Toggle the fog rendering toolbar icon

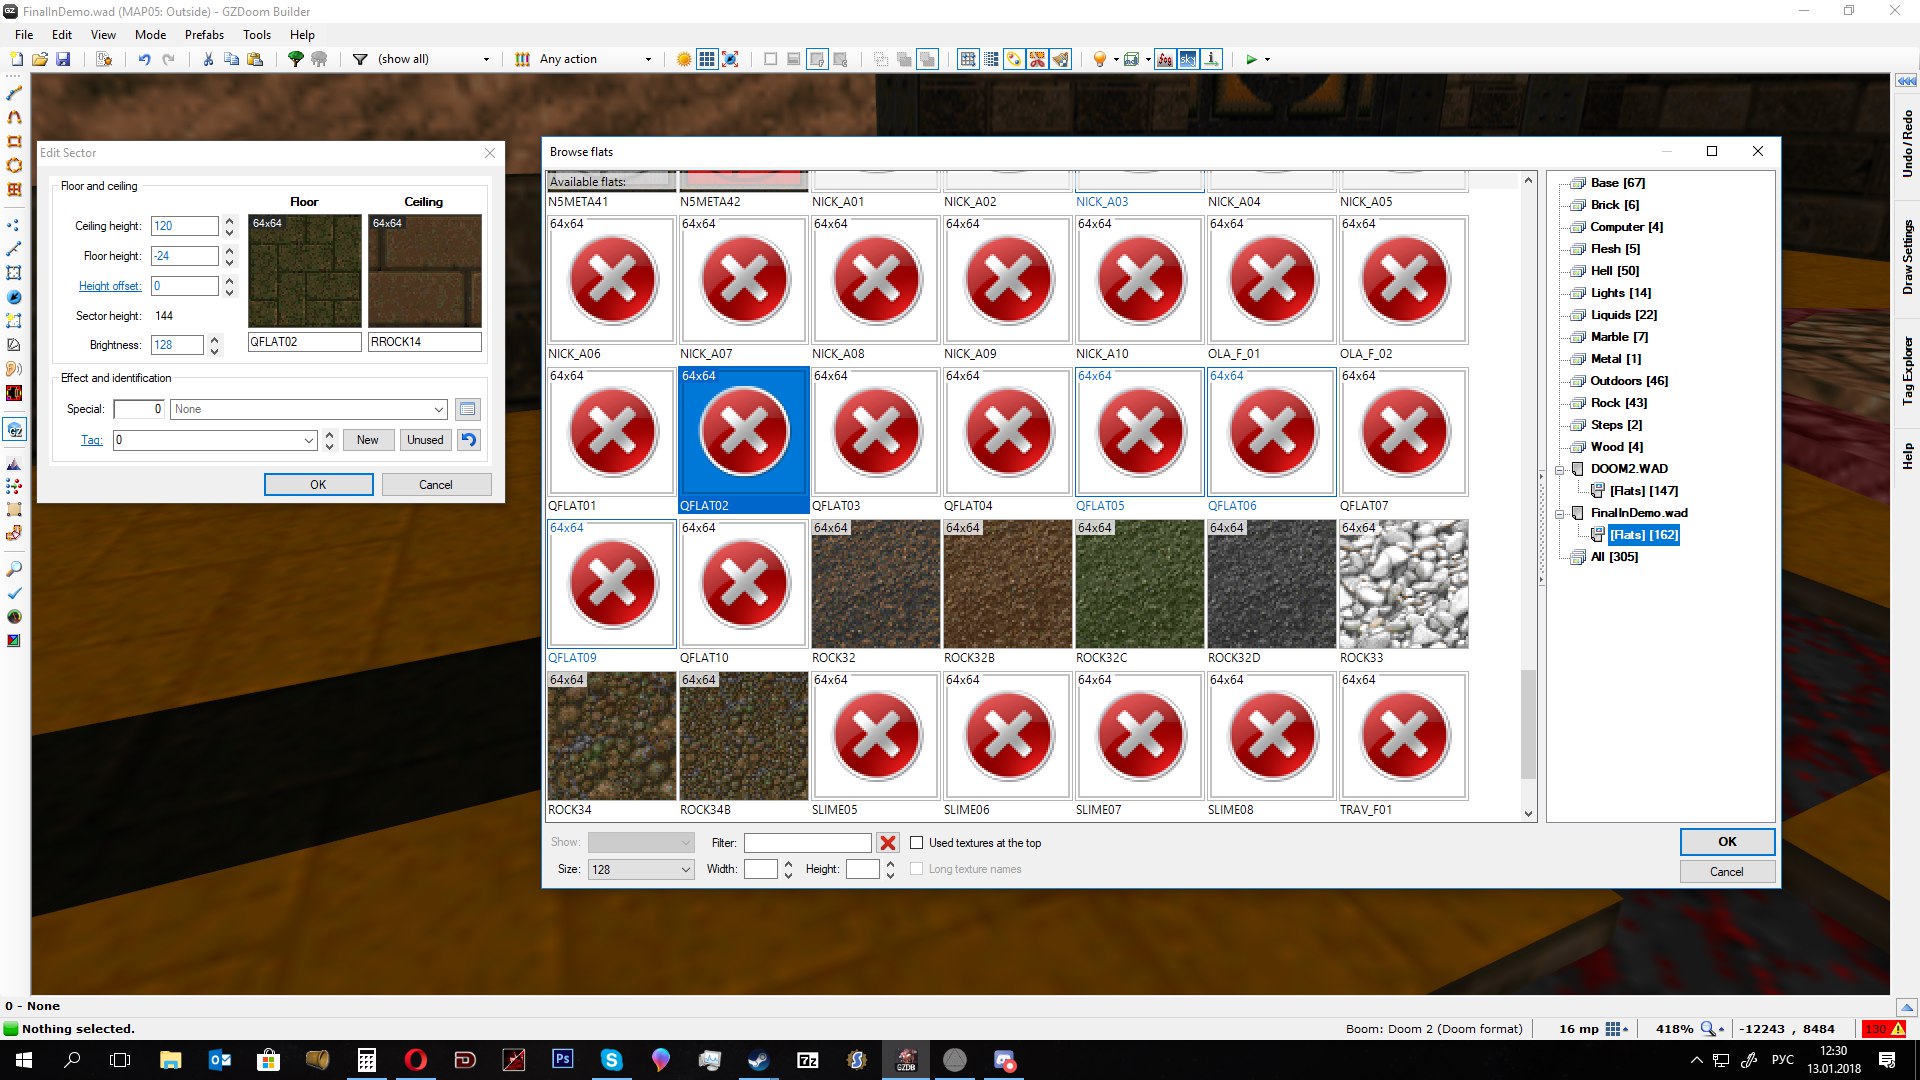tap(1165, 59)
